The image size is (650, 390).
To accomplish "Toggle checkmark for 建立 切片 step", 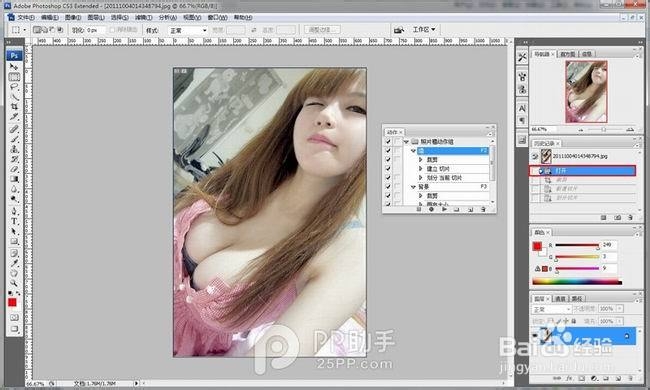I will click(x=388, y=169).
